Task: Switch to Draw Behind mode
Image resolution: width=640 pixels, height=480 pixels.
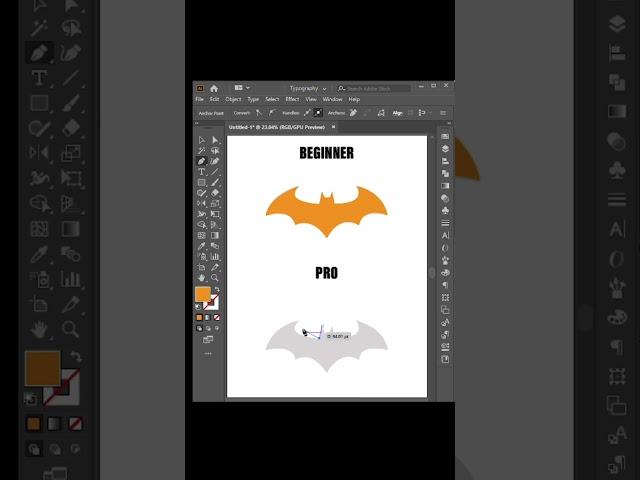Action: coord(208,328)
